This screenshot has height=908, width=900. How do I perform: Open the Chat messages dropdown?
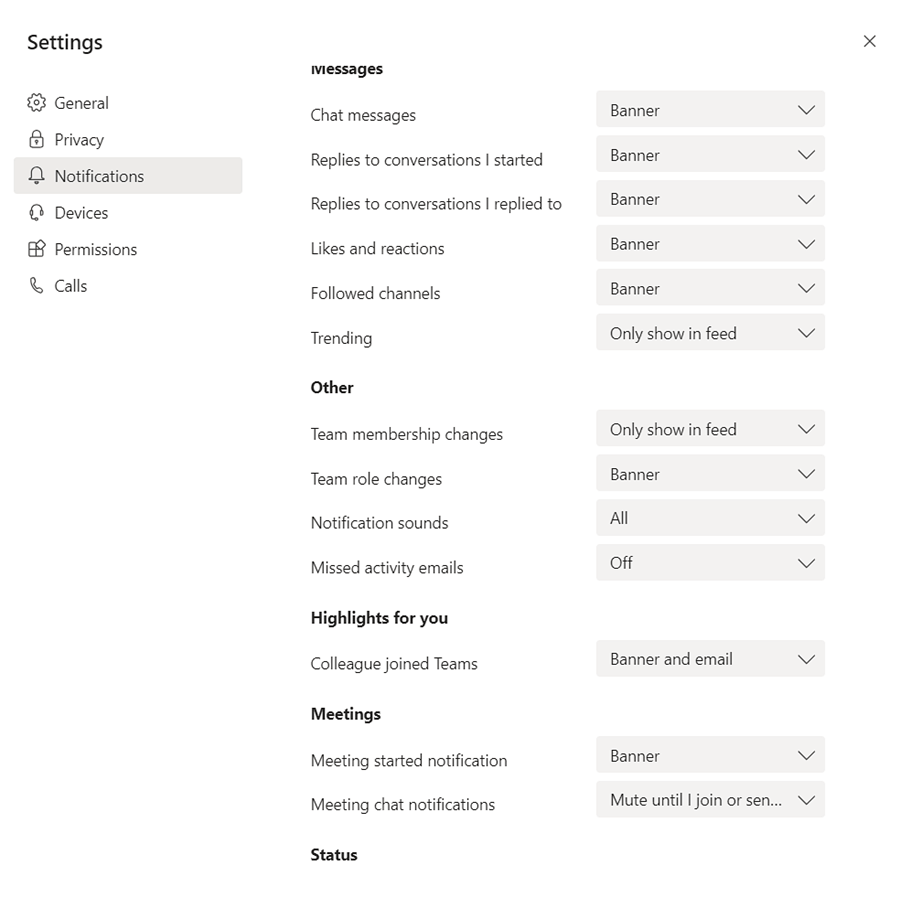pos(710,110)
